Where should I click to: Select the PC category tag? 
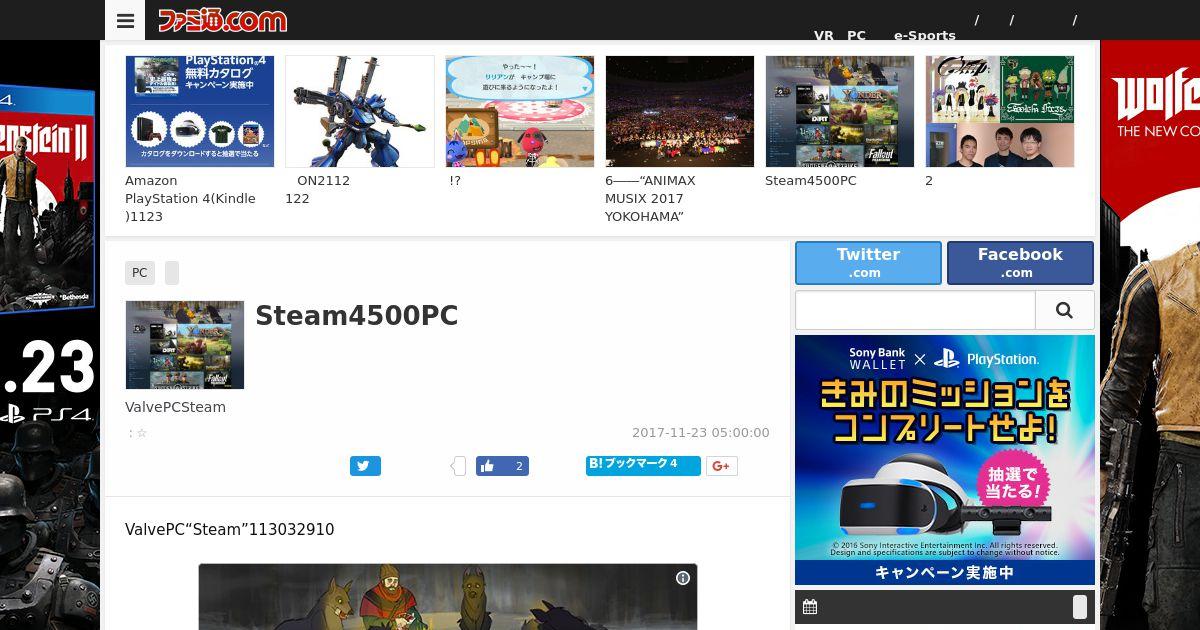click(140, 273)
